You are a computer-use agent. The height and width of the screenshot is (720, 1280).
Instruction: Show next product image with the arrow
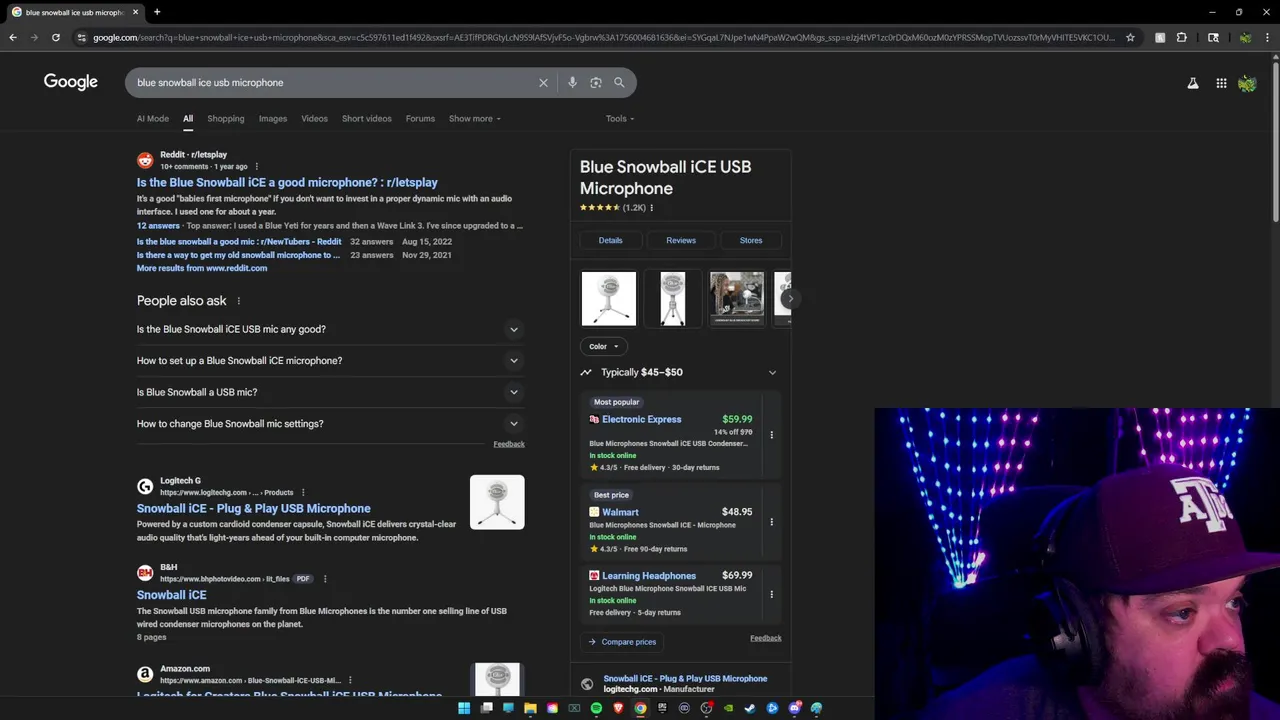pyautogui.click(x=790, y=298)
